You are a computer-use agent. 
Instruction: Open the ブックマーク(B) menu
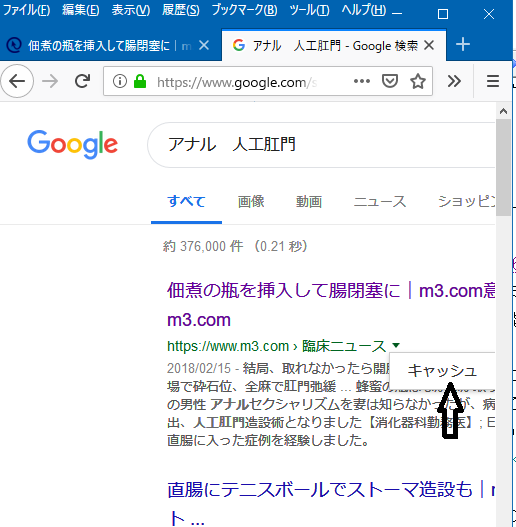pos(244,10)
